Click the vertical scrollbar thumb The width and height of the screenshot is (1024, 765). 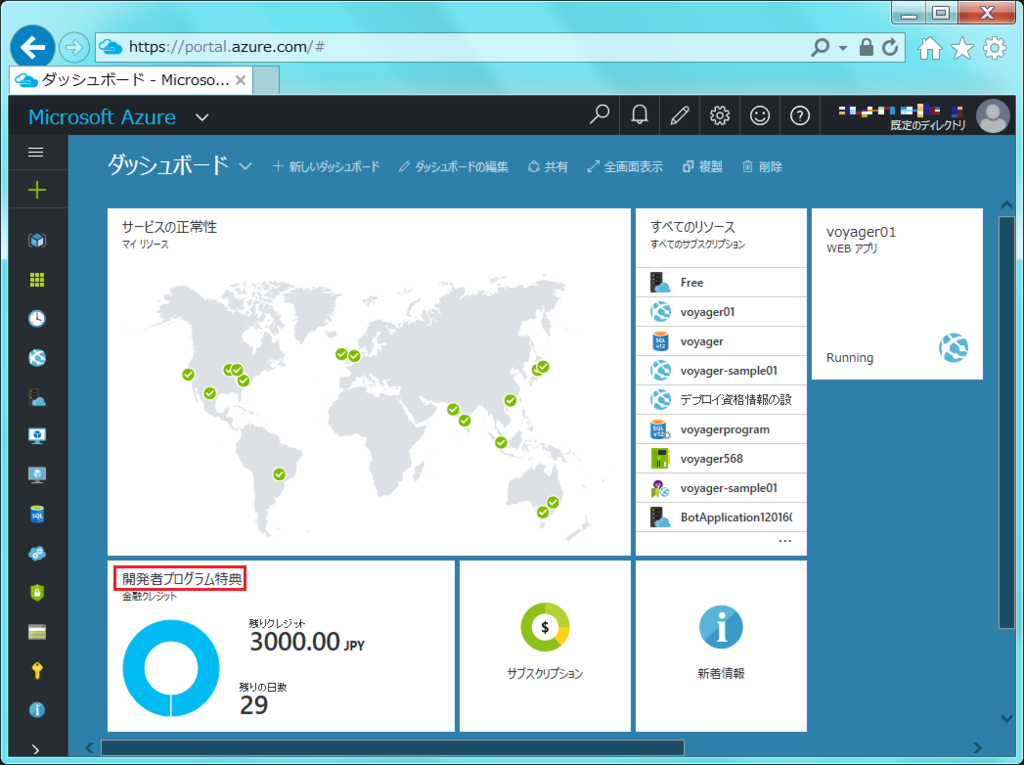coord(1006,422)
